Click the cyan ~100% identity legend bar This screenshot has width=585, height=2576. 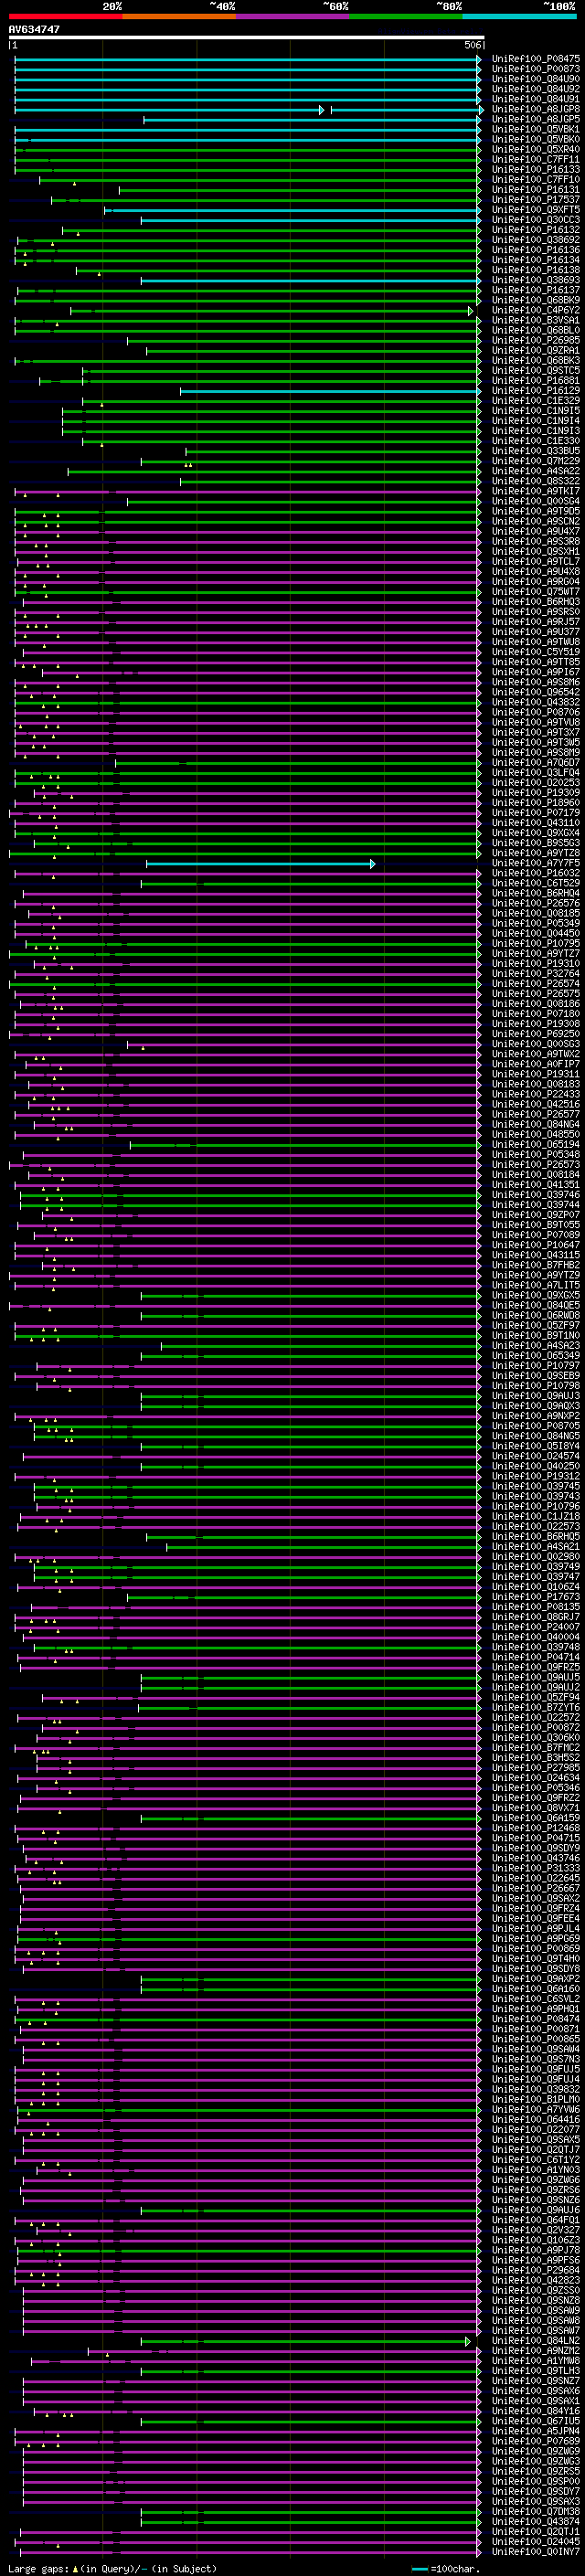(519, 16)
